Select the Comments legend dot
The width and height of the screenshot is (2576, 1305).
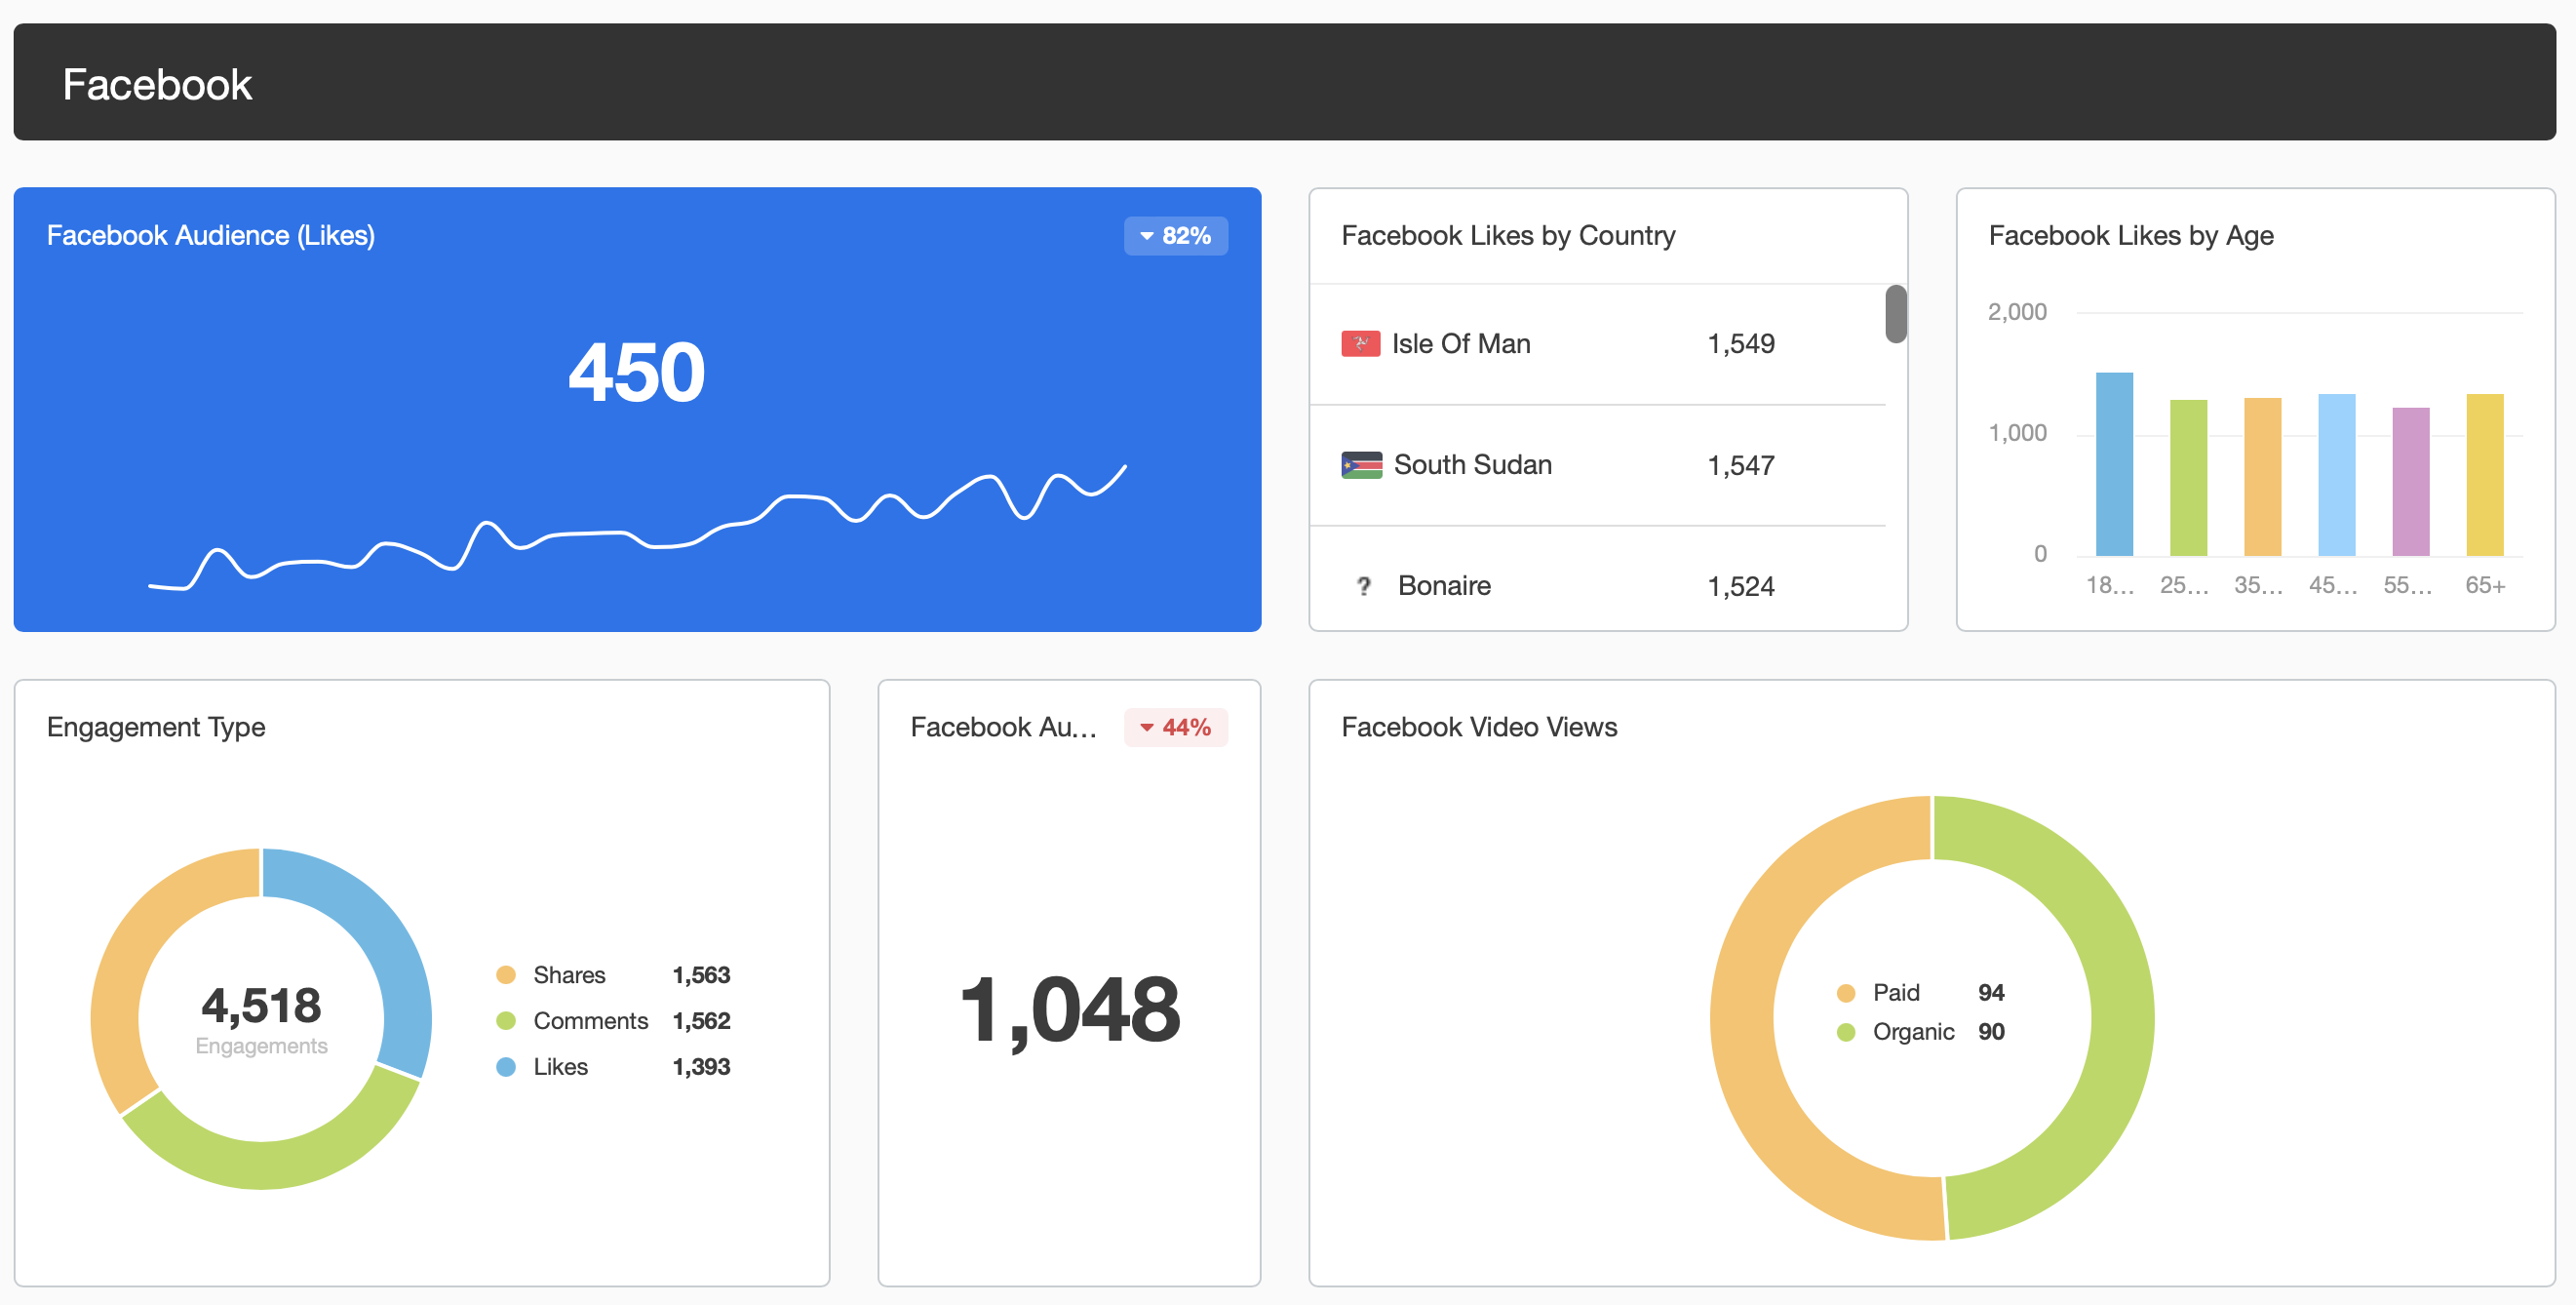(506, 1021)
